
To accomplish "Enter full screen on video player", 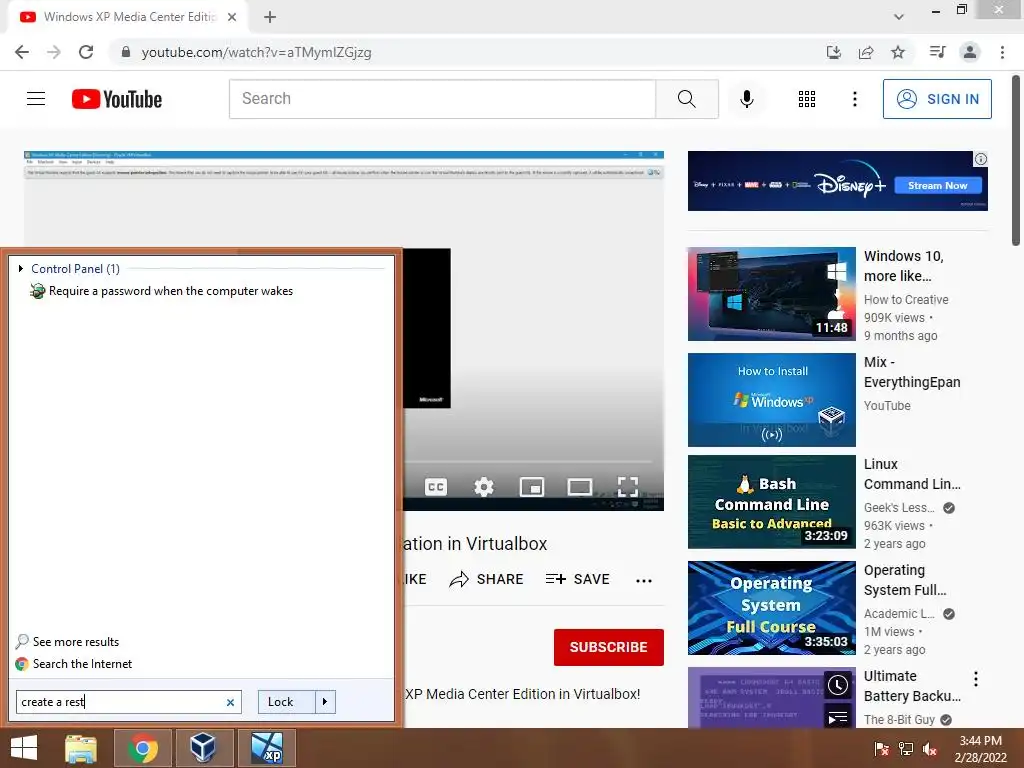I will [x=628, y=487].
